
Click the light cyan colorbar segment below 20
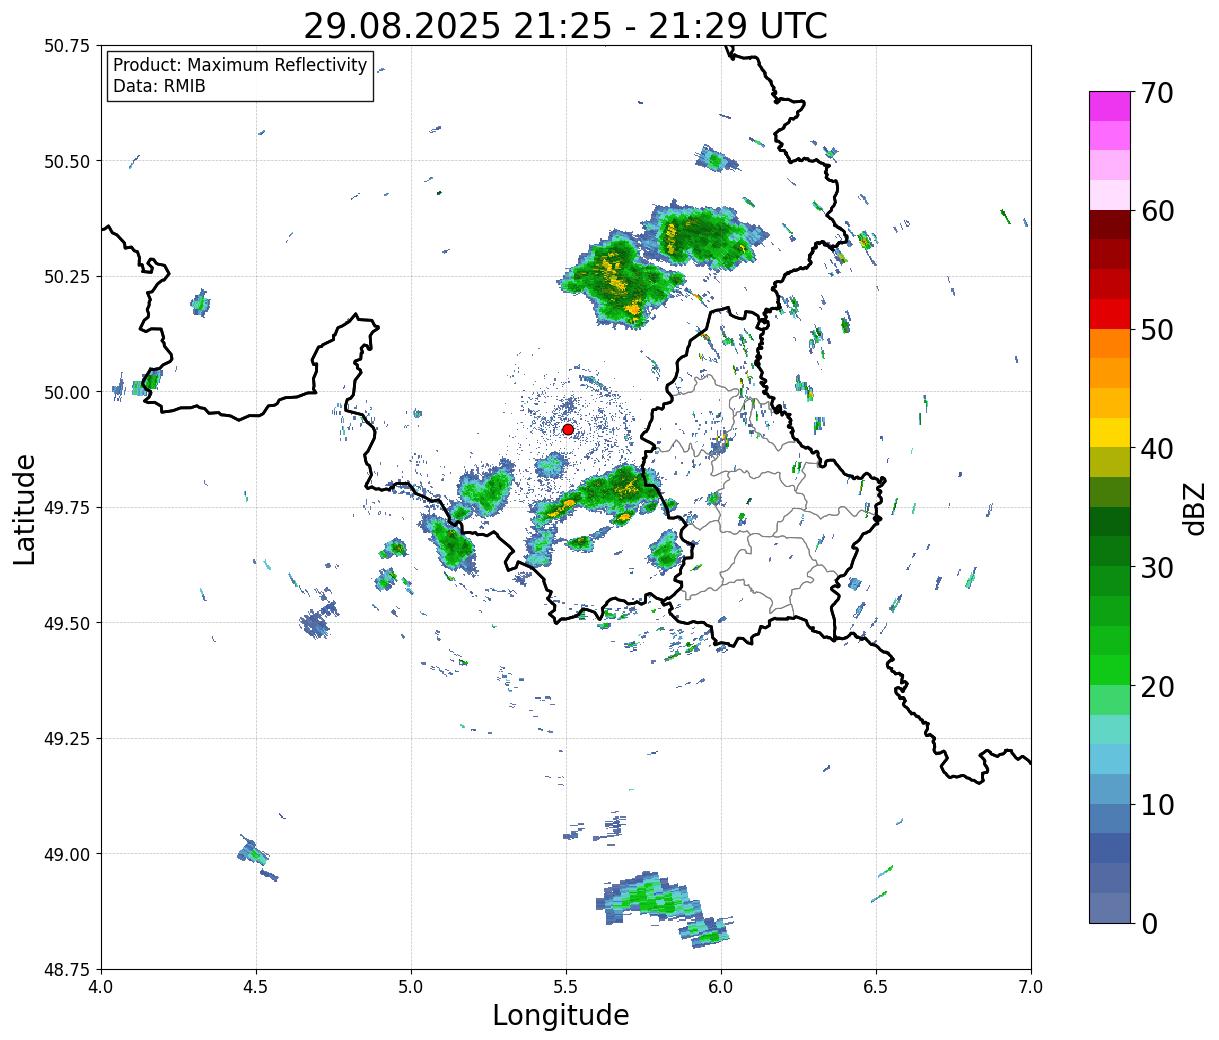(1110, 730)
